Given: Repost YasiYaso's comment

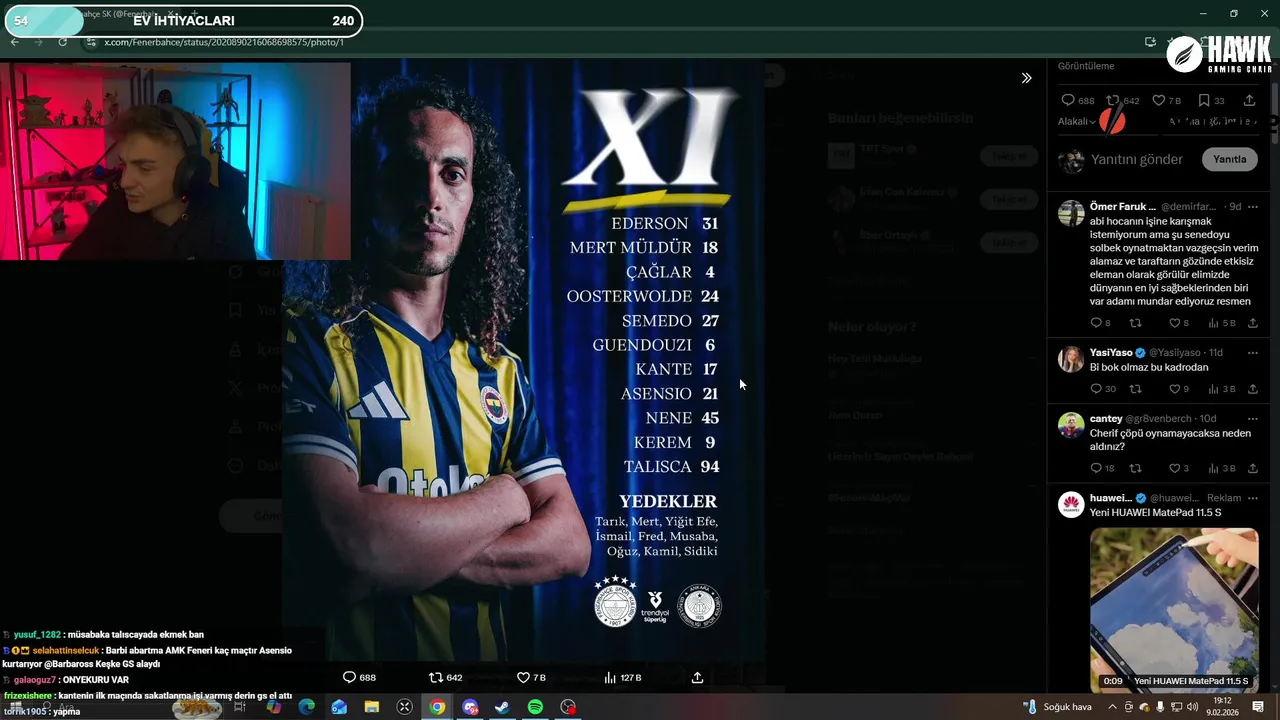Looking at the screenshot, I should point(1135,389).
